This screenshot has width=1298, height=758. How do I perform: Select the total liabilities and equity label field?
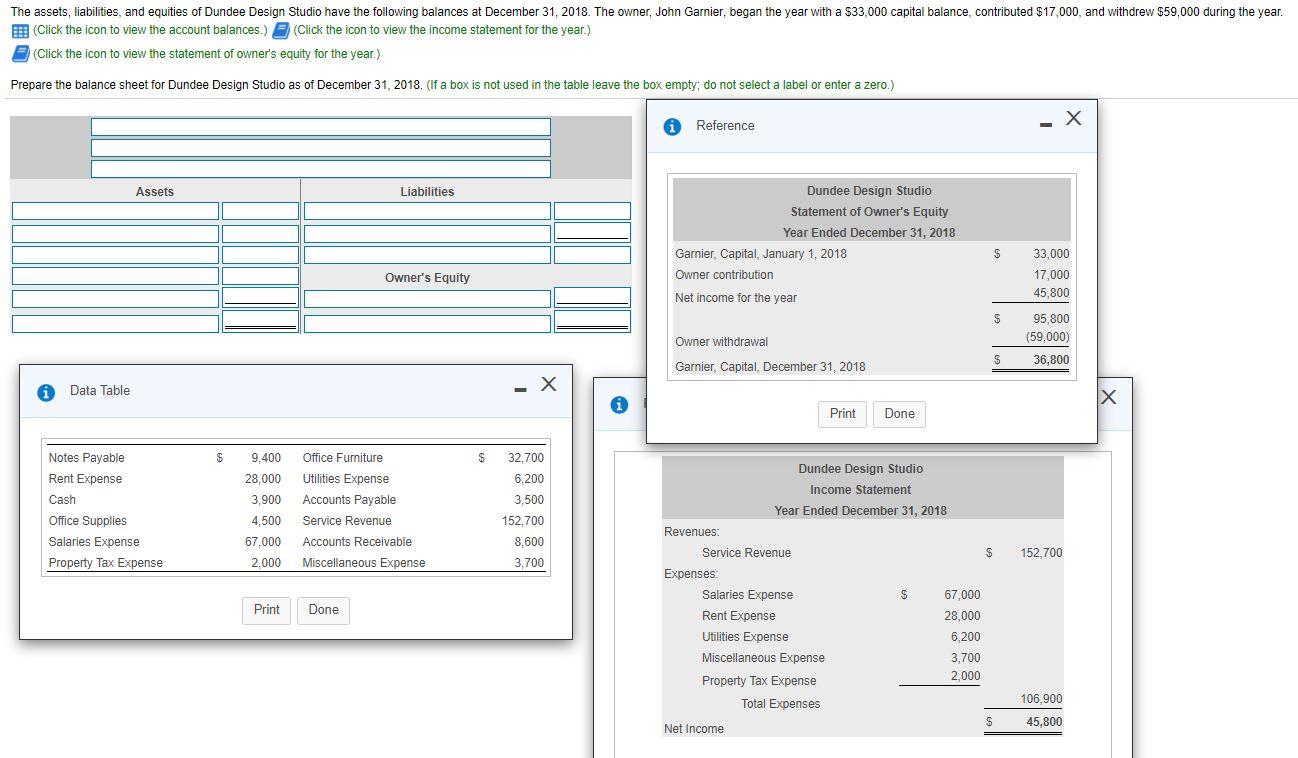click(x=427, y=324)
